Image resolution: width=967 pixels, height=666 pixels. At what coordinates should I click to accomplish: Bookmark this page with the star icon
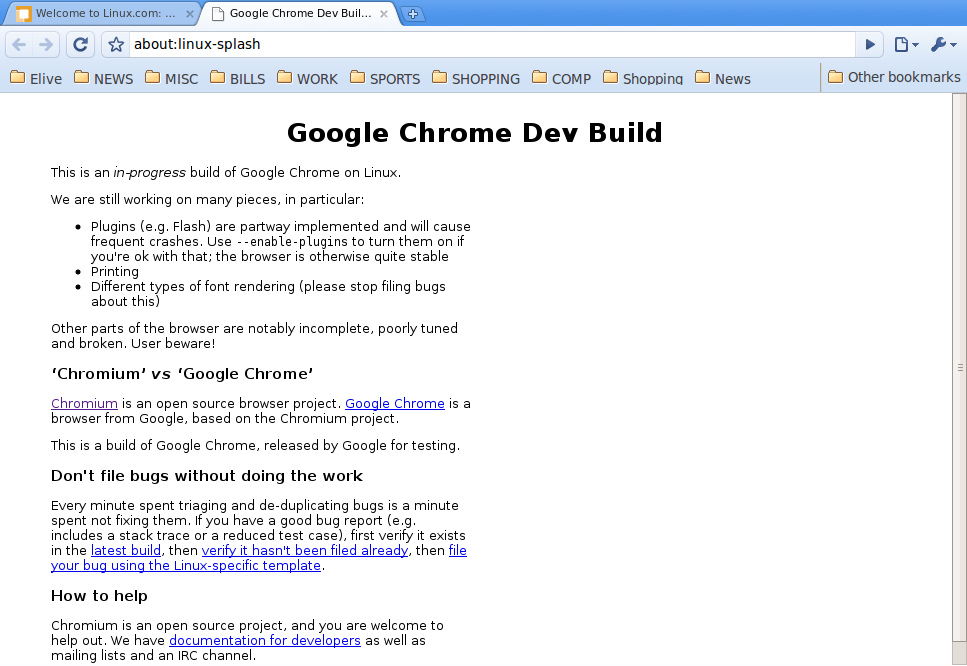point(116,44)
